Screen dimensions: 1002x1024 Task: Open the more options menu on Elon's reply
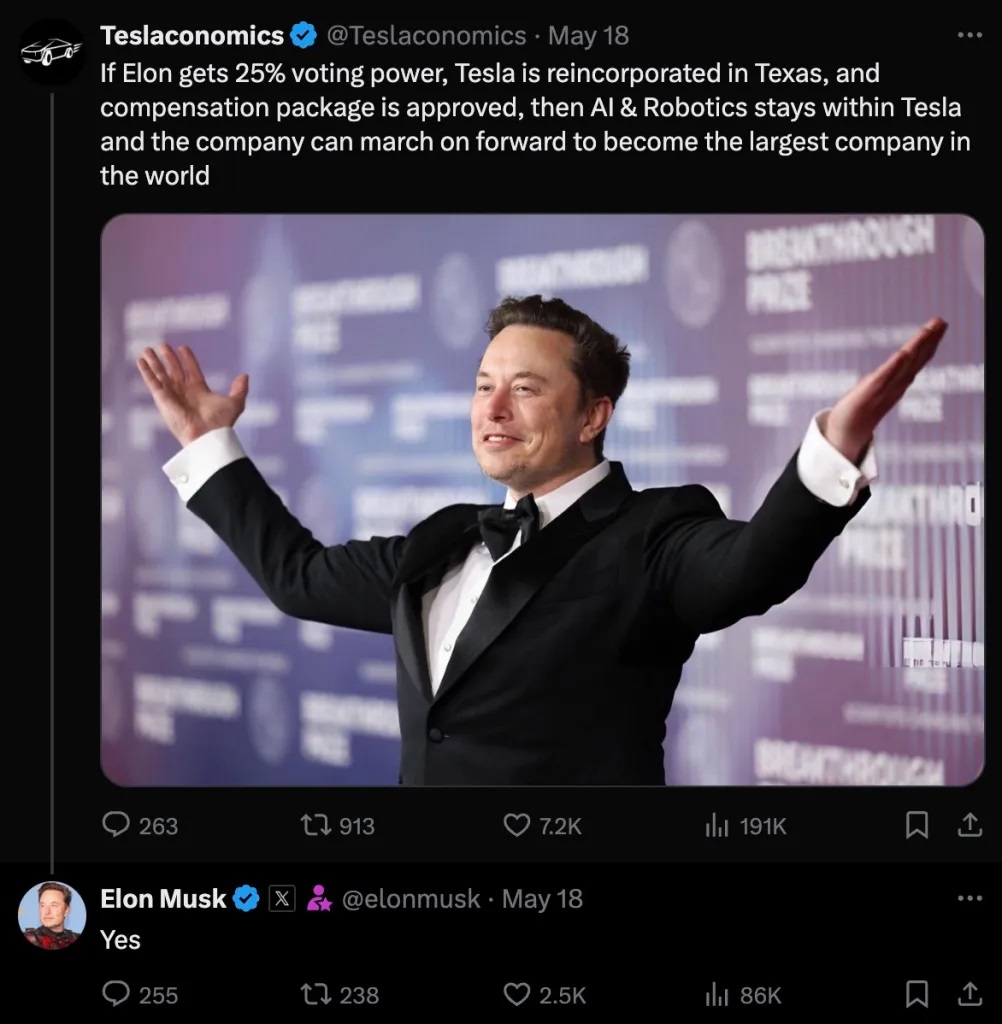pyautogui.click(x=969, y=898)
